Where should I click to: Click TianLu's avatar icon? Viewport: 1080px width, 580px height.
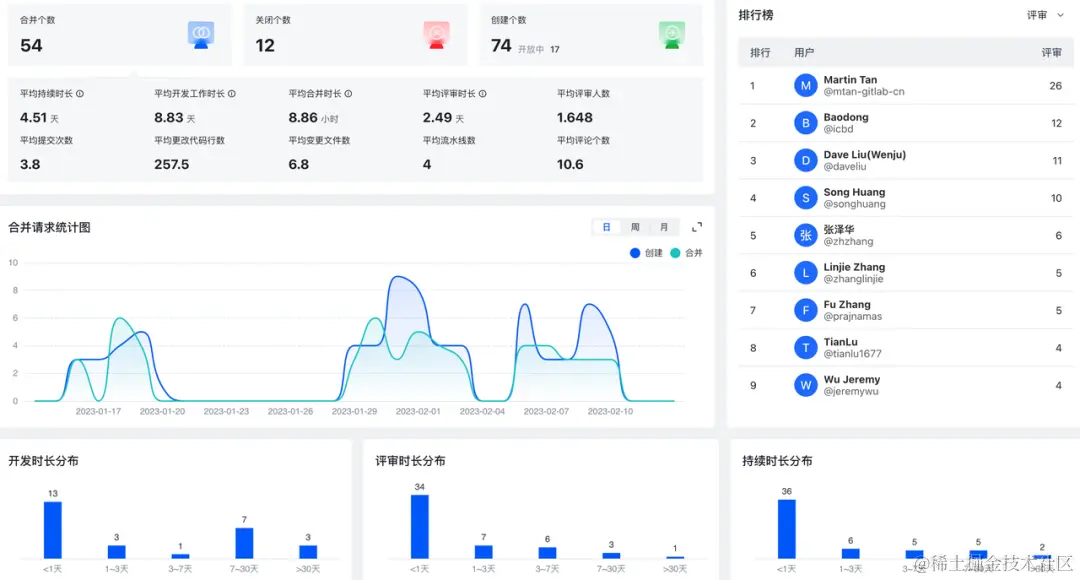[x=805, y=348]
